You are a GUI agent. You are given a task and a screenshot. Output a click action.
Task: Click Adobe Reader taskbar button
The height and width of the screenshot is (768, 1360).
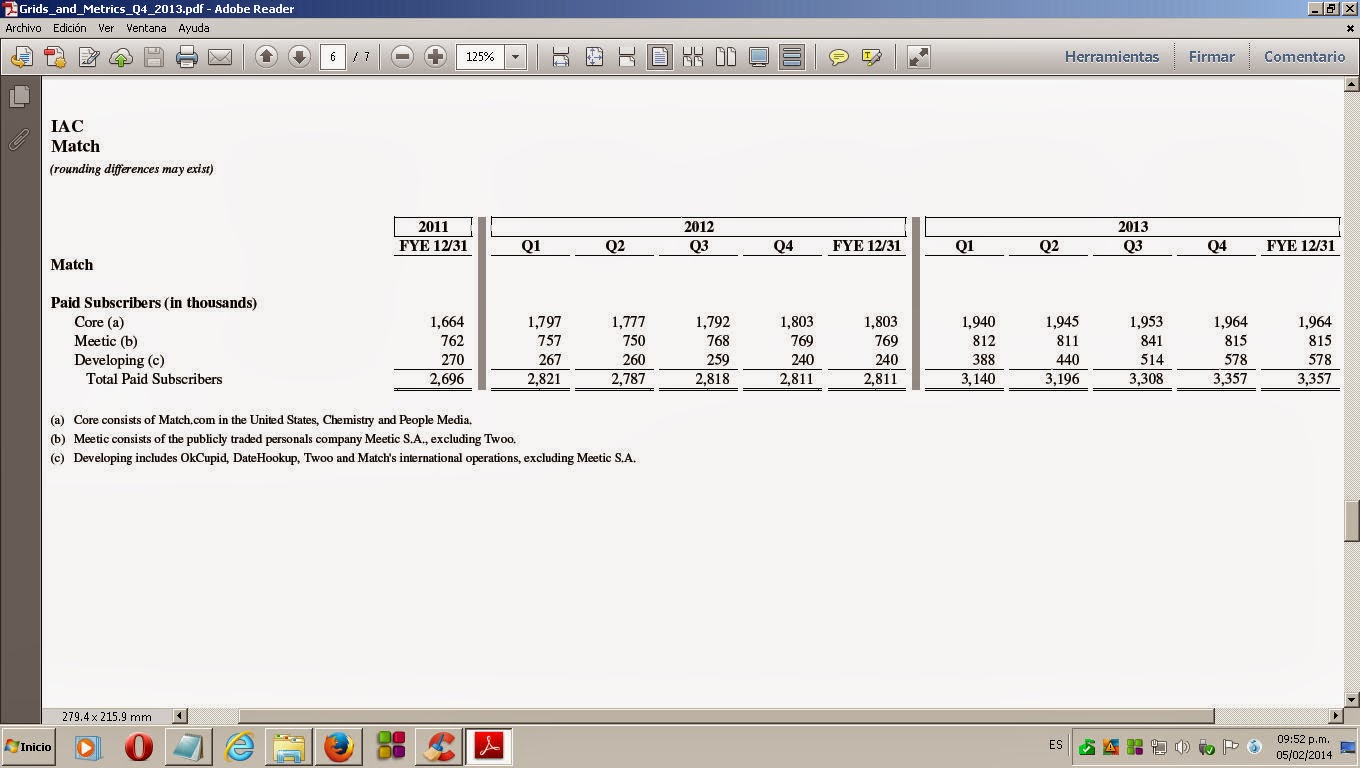pos(489,747)
